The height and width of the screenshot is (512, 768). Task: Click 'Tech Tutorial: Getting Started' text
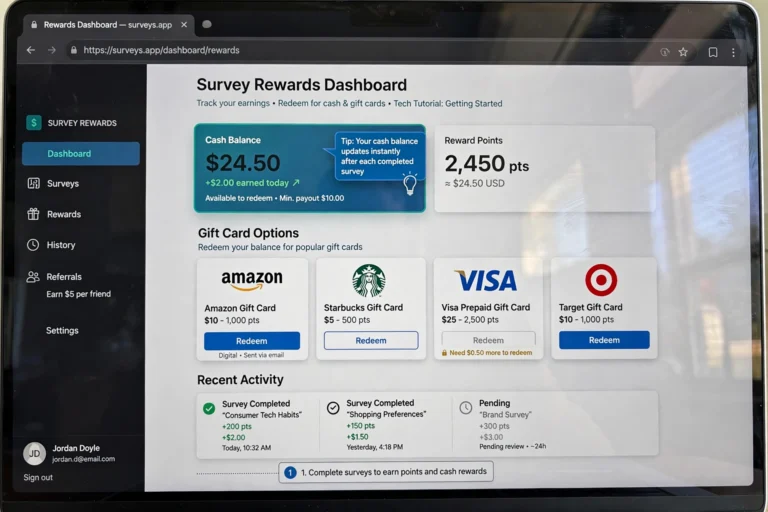(x=448, y=103)
